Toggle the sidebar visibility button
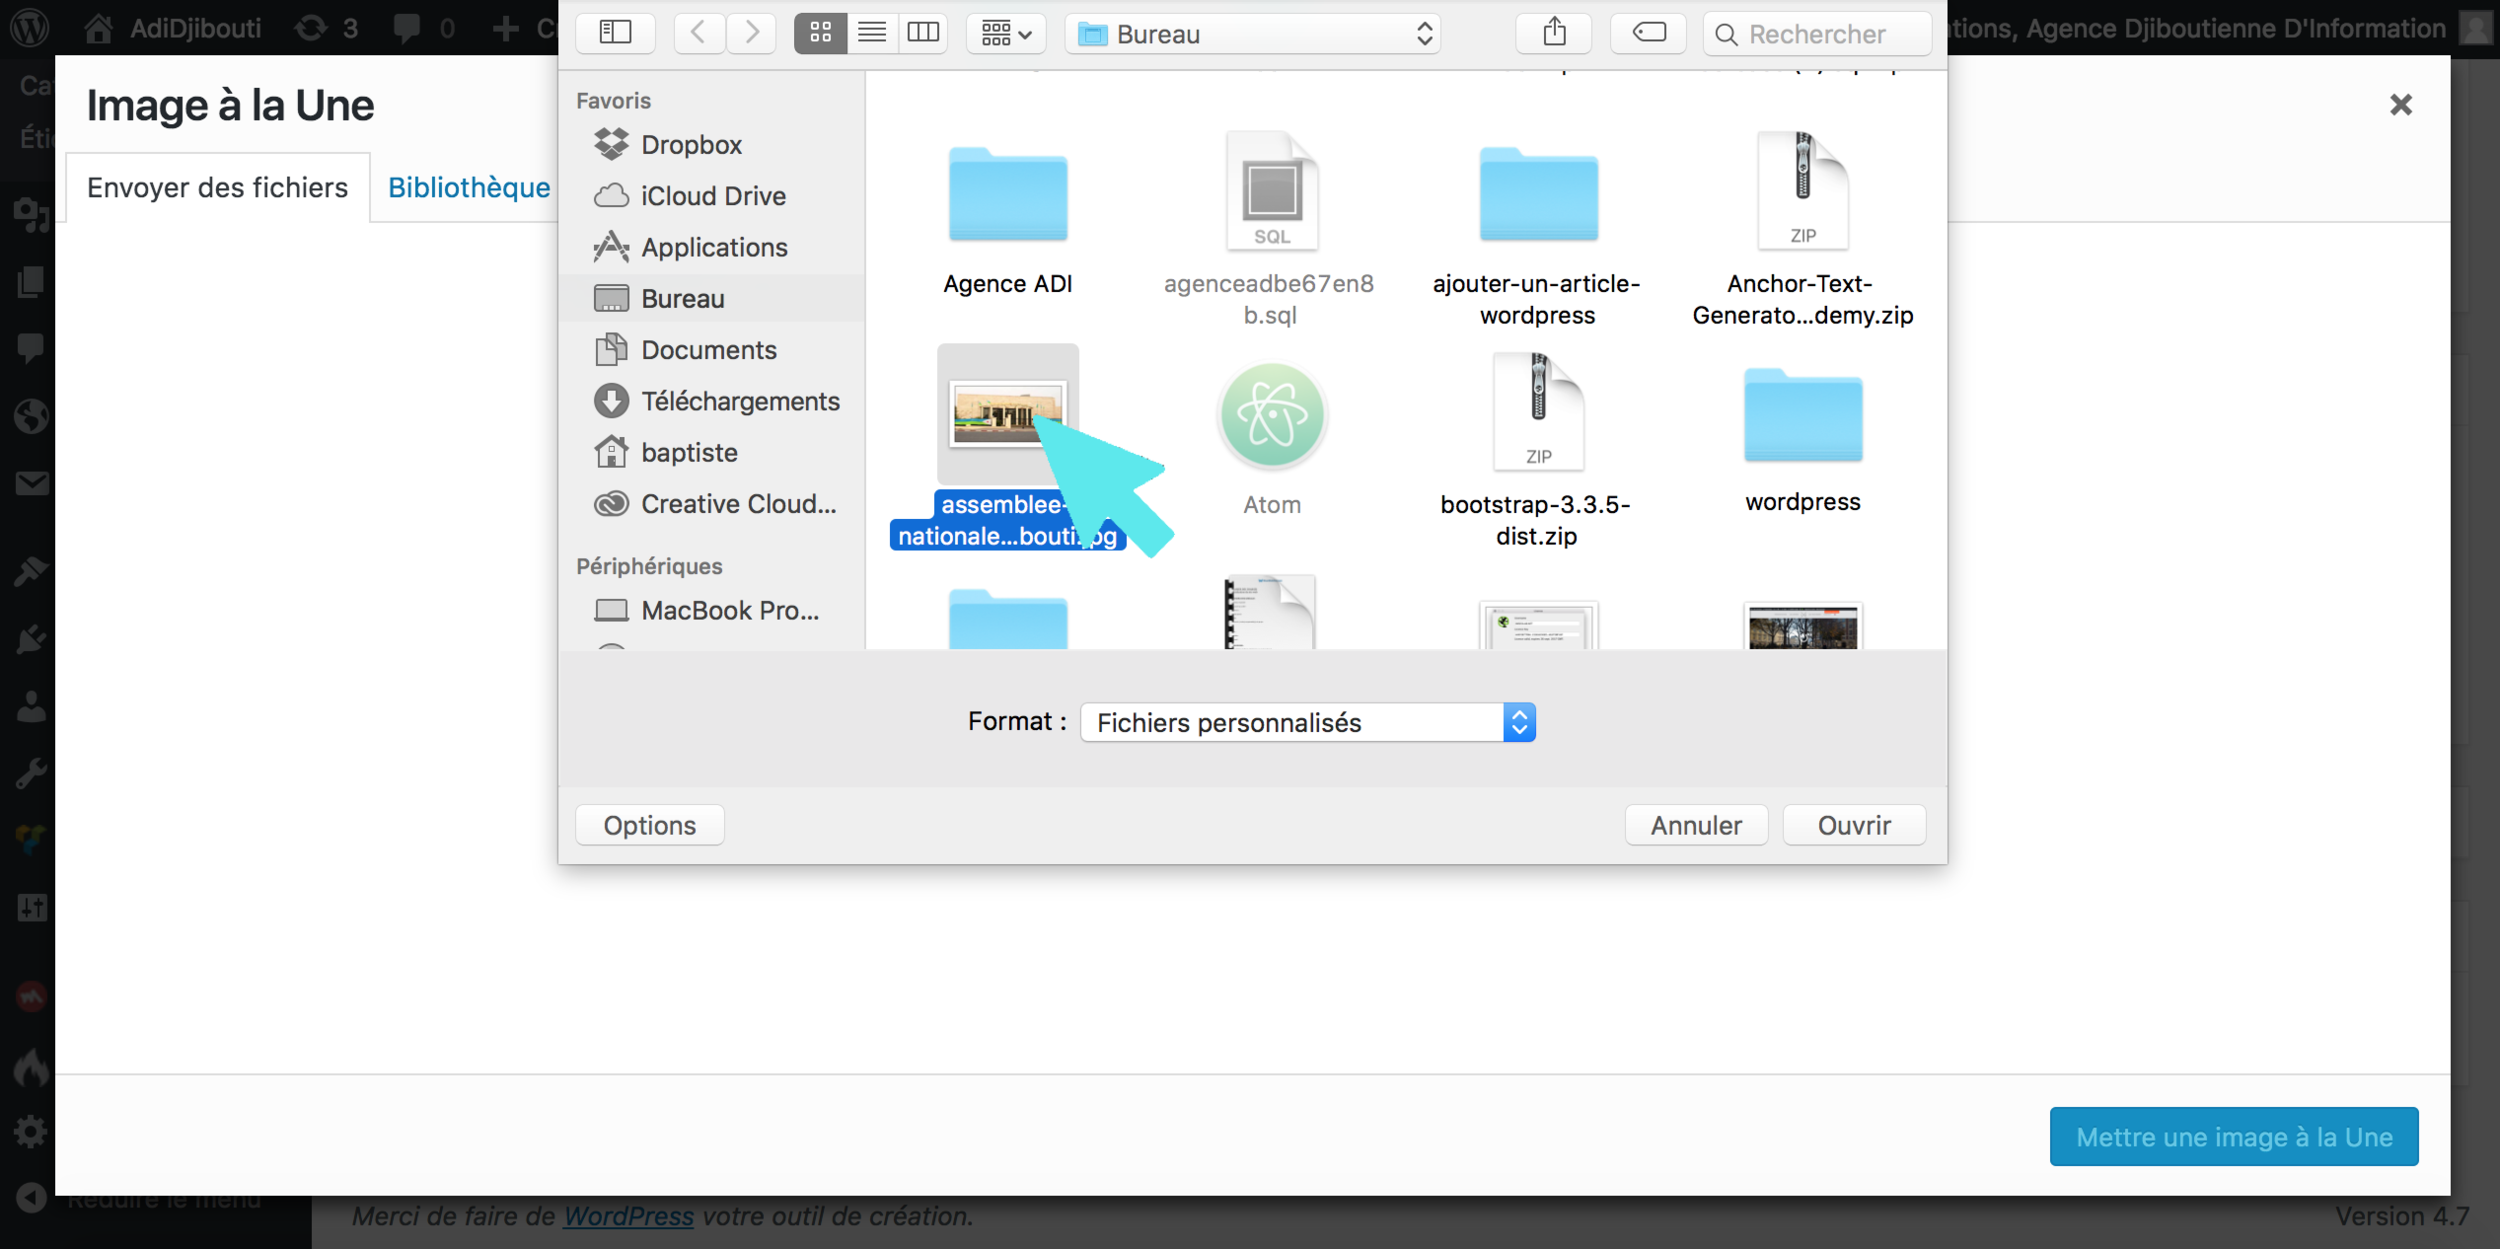The image size is (2500, 1249). [x=615, y=33]
